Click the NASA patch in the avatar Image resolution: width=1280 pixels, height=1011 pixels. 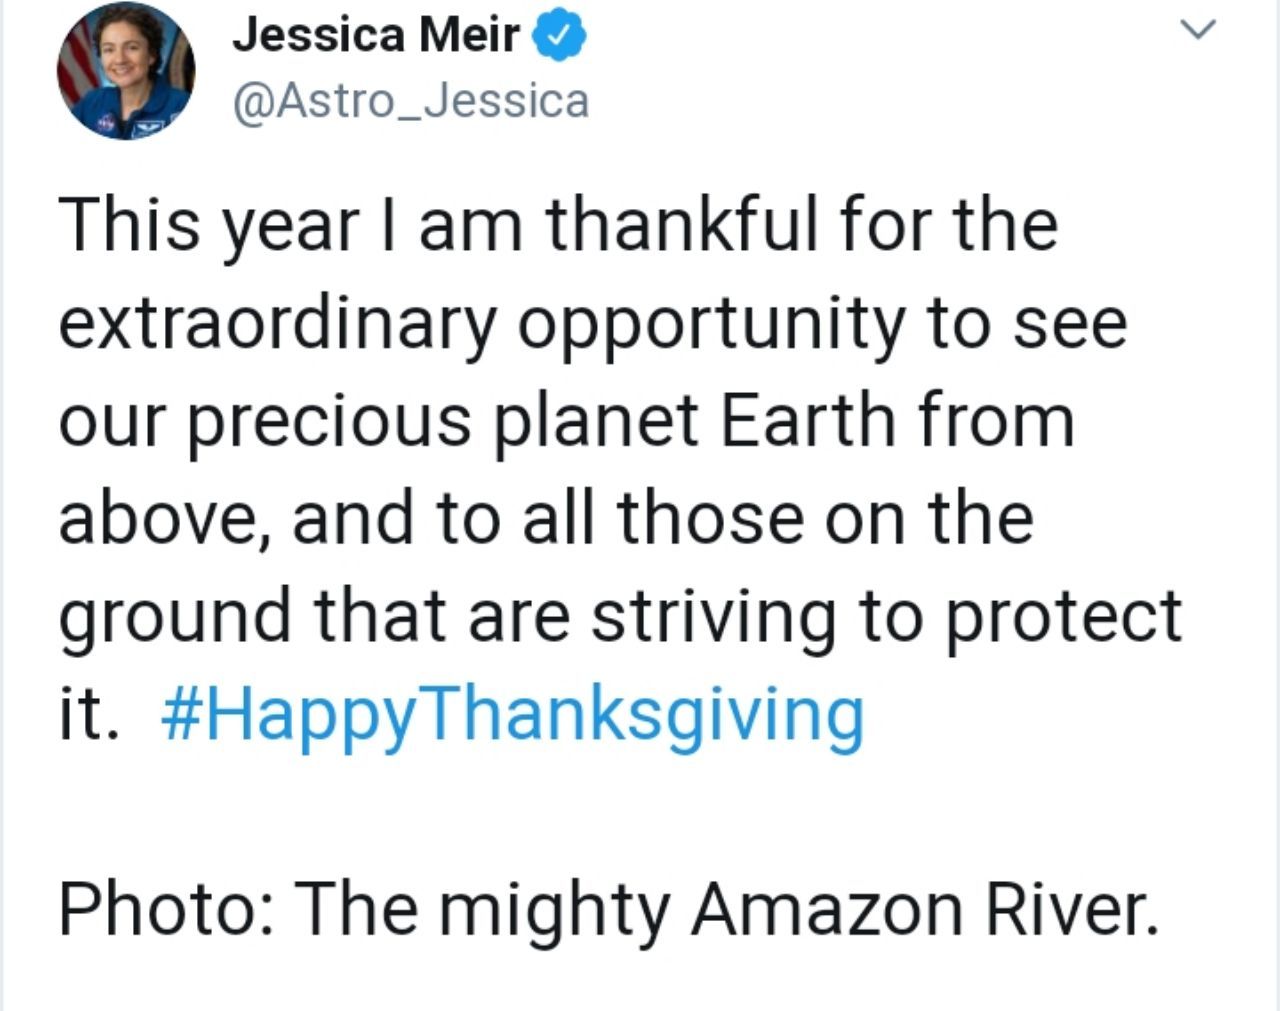[104, 122]
